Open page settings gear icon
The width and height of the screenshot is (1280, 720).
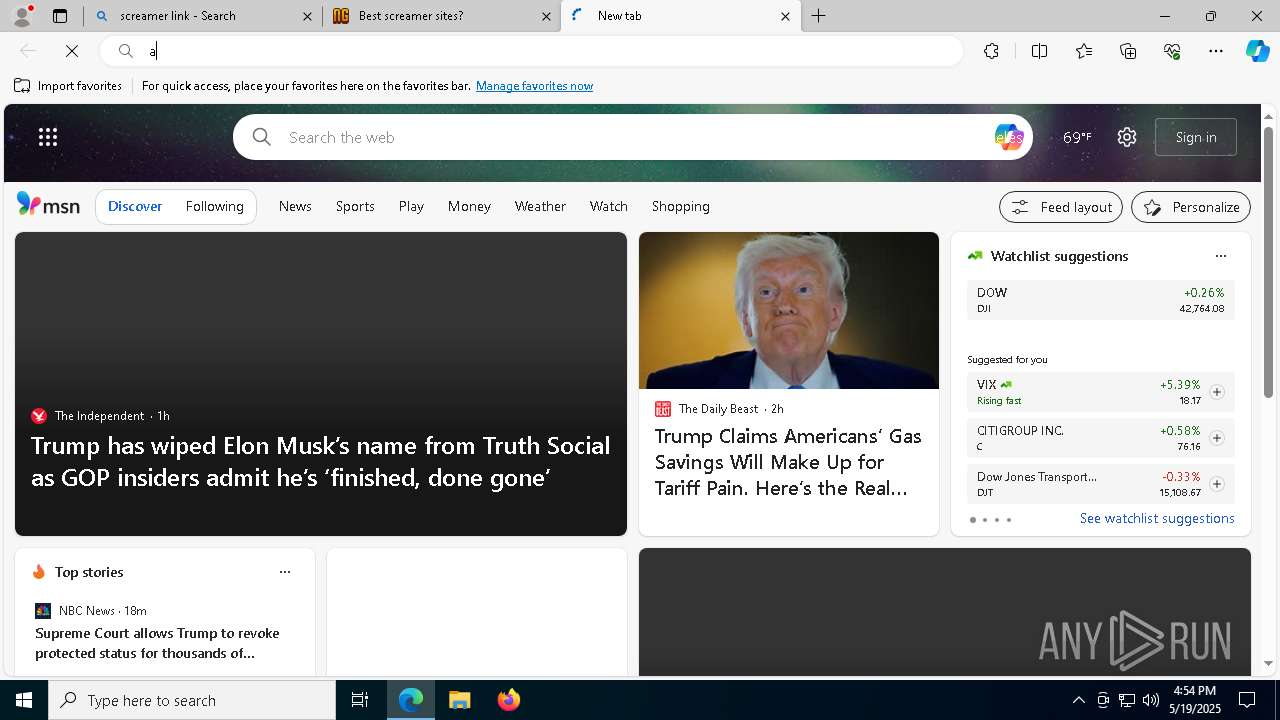[1127, 137]
